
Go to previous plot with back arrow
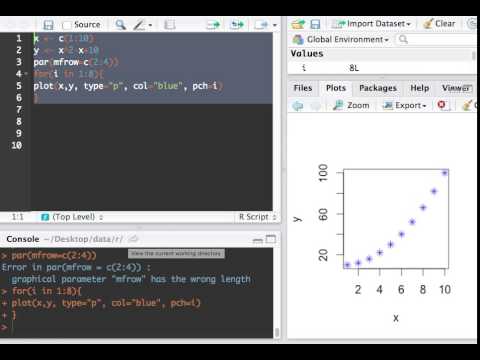click(x=298, y=106)
